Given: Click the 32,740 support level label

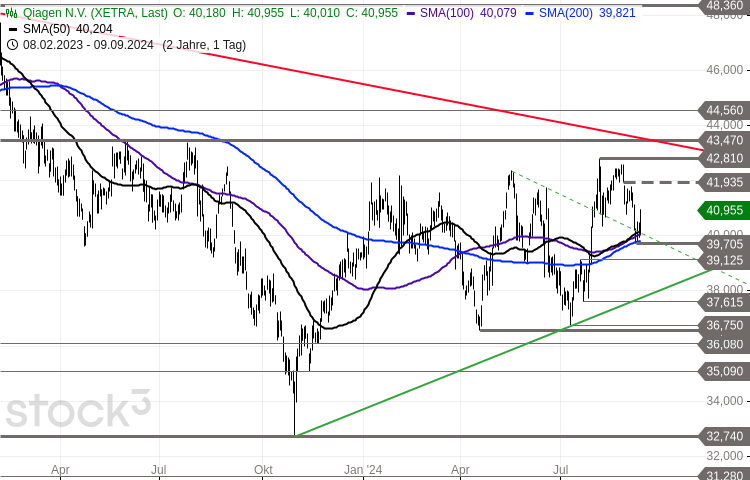Looking at the screenshot, I should (x=724, y=436).
